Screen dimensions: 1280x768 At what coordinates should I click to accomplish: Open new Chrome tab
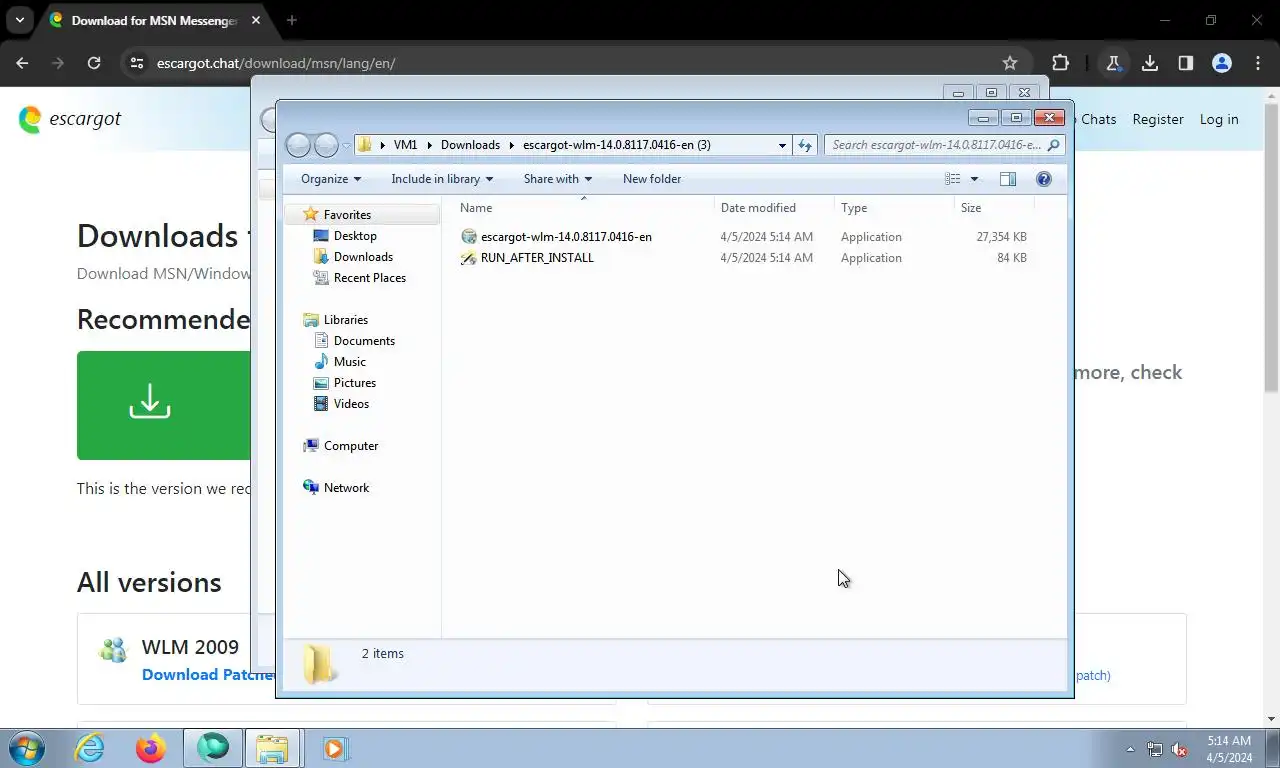(x=292, y=20)
